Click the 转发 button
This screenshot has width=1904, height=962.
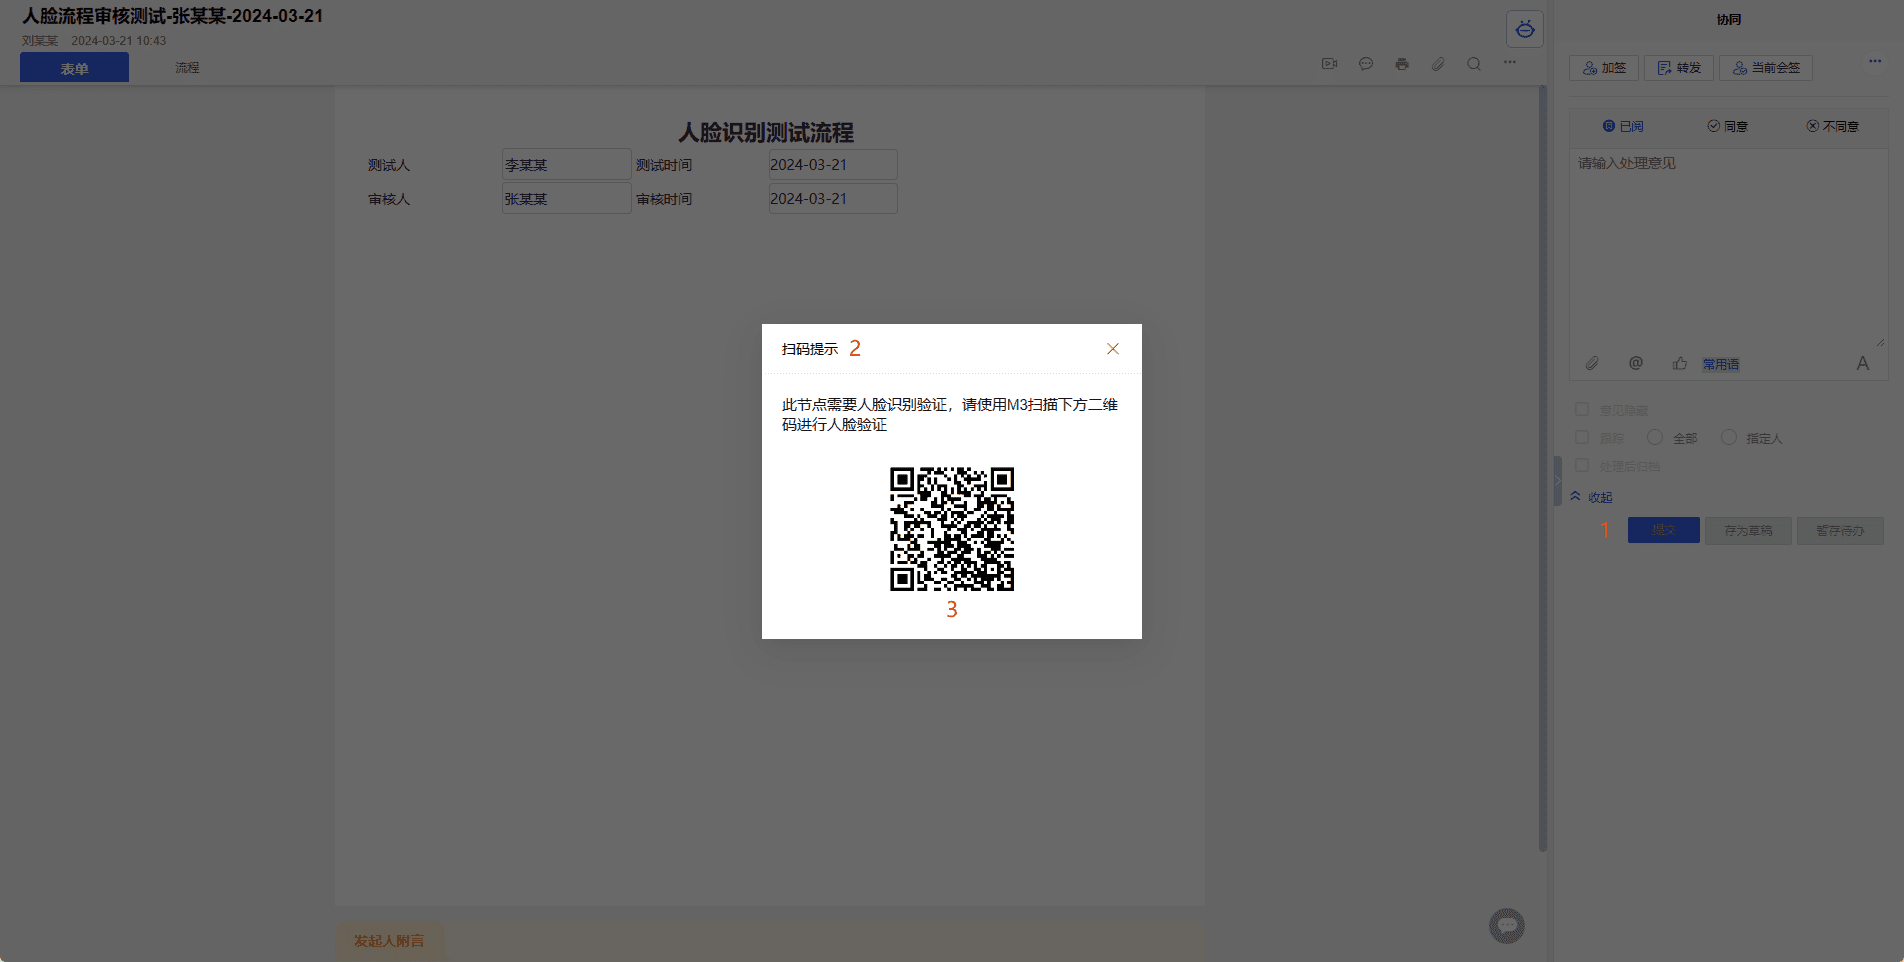coord(1679,68)
